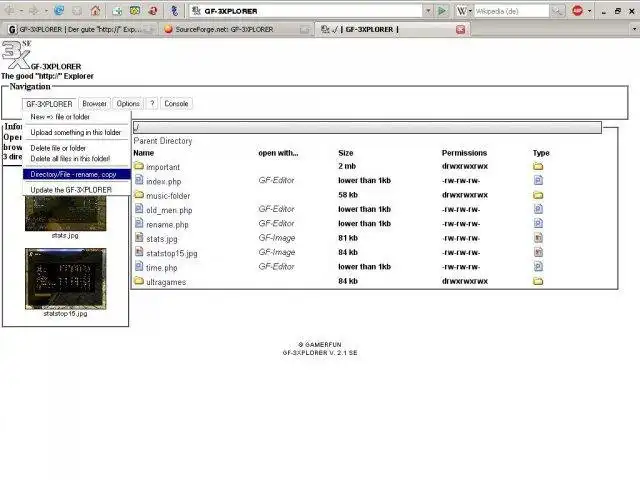640x480 pixels.
Task: Click the folder icon beside ultragames
Action: point(139,281)
